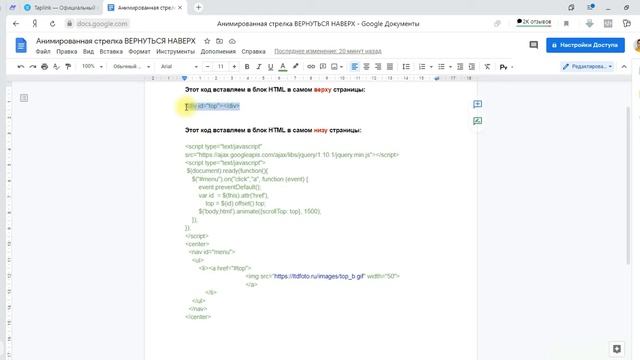This screenshot has height=360, width=640.
Task: Align text to the right
Action: (378, 67)
